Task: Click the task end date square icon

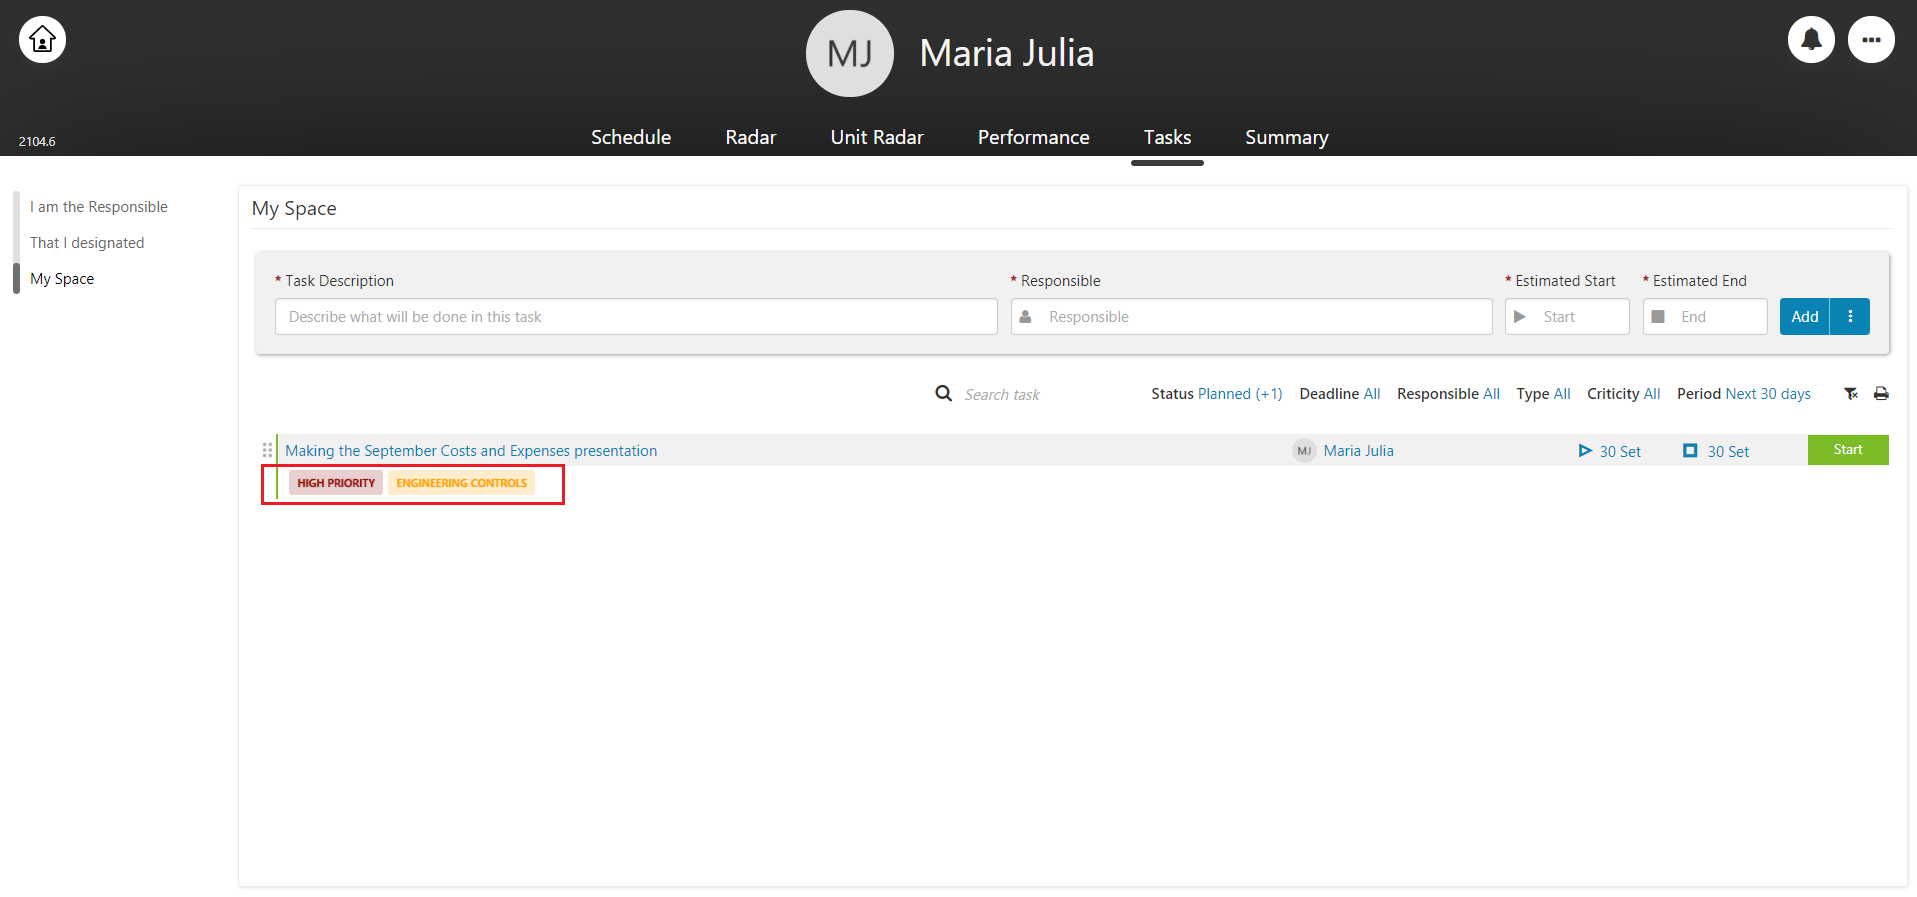Action: click(1690, 451)
